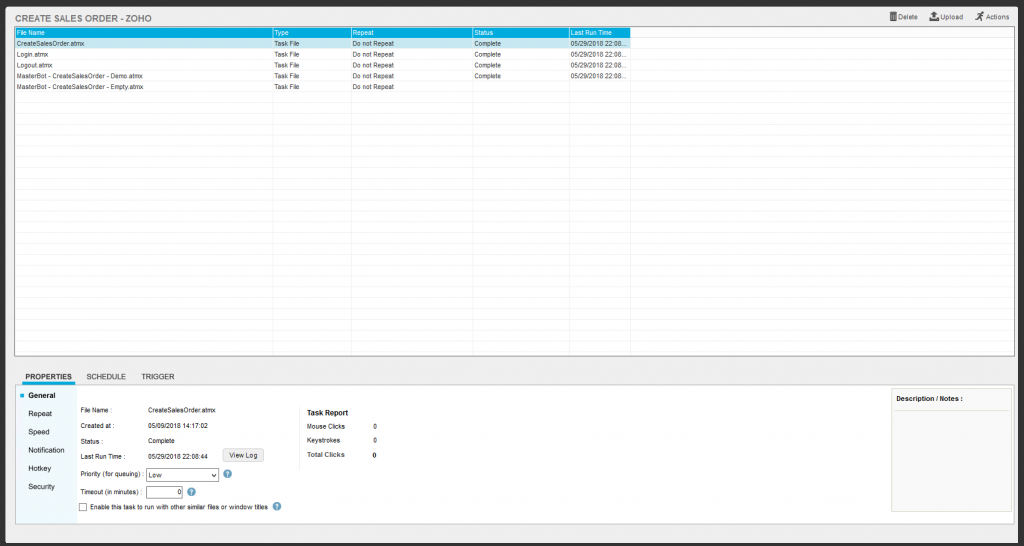Viewport: 1024px width, 546px height.
Task: Open help icon beside Timeout field
Action: click(191, 492)
